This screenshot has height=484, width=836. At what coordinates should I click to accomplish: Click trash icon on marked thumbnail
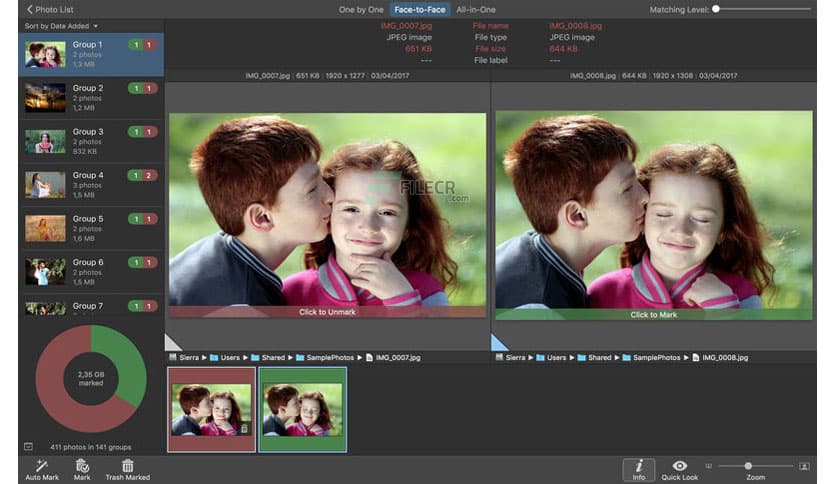click(244, 429)
